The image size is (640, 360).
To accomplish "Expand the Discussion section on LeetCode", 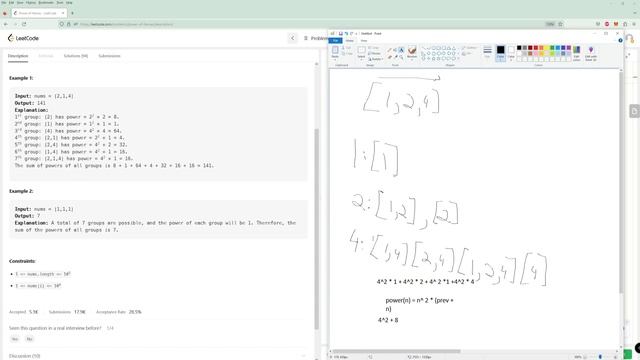I will [157, 356].
